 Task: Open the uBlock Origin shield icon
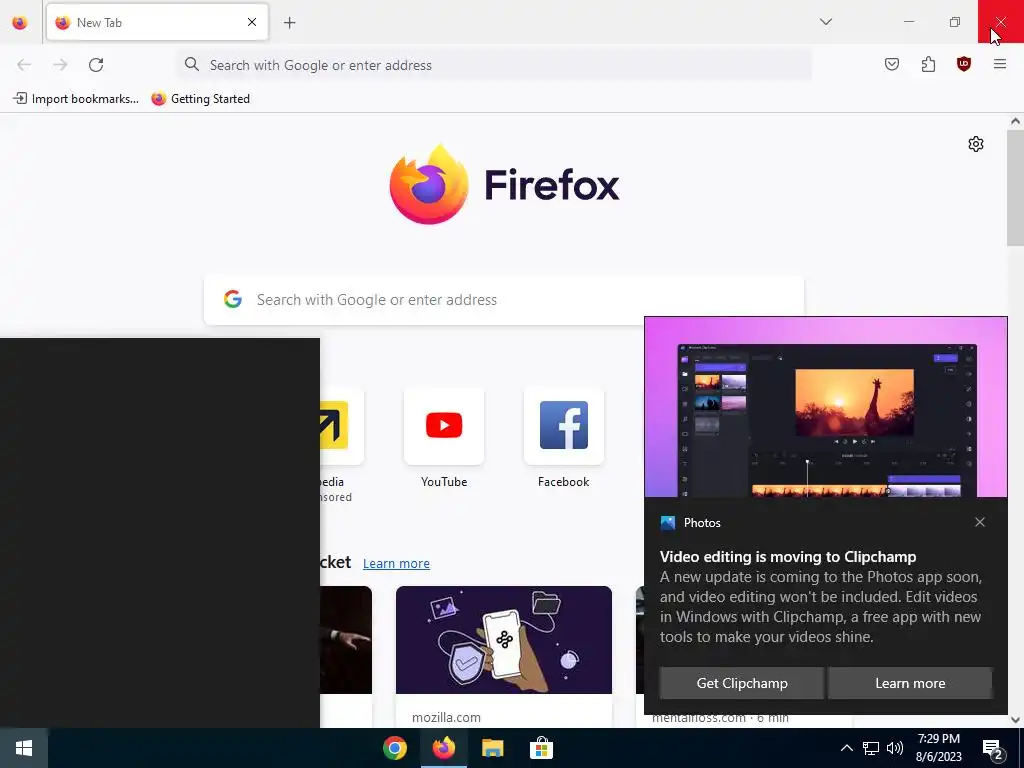coord(964,64)
